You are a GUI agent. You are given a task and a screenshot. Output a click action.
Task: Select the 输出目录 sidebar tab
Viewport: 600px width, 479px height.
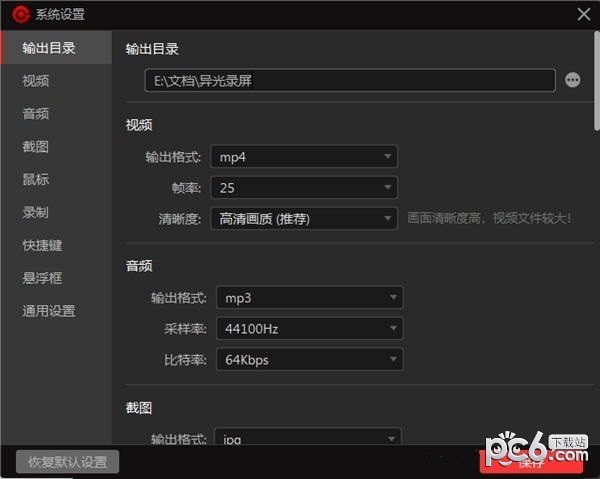click(x=49, y=48)
